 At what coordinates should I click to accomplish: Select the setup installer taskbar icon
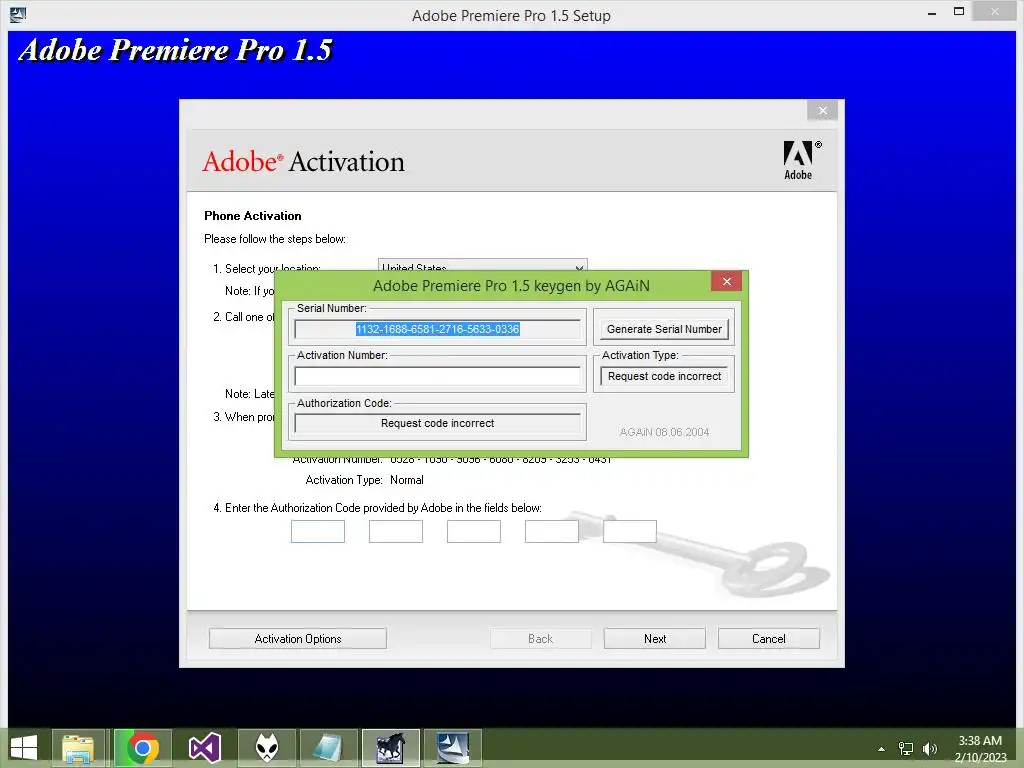click(453, 748)
